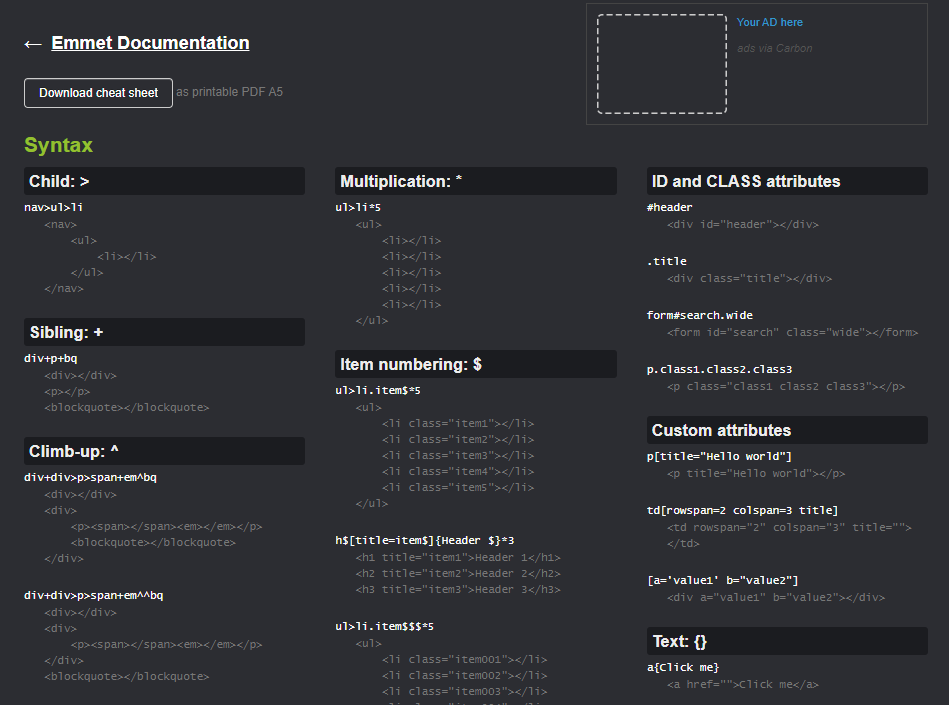Click the Item numbering: $ heading
The height and width of the screenshot is (705, 949).
coord(476,364)
